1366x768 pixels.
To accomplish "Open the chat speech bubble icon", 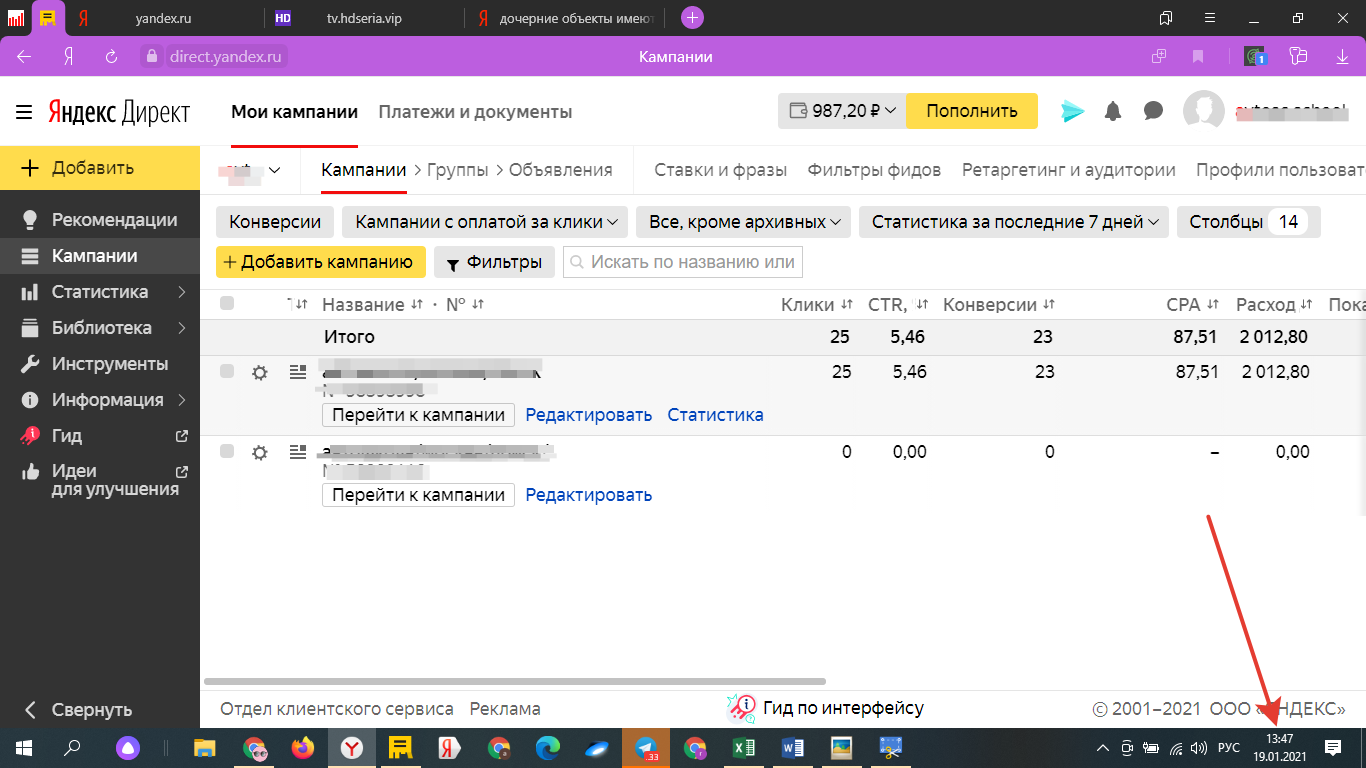I will [1153, 111].
